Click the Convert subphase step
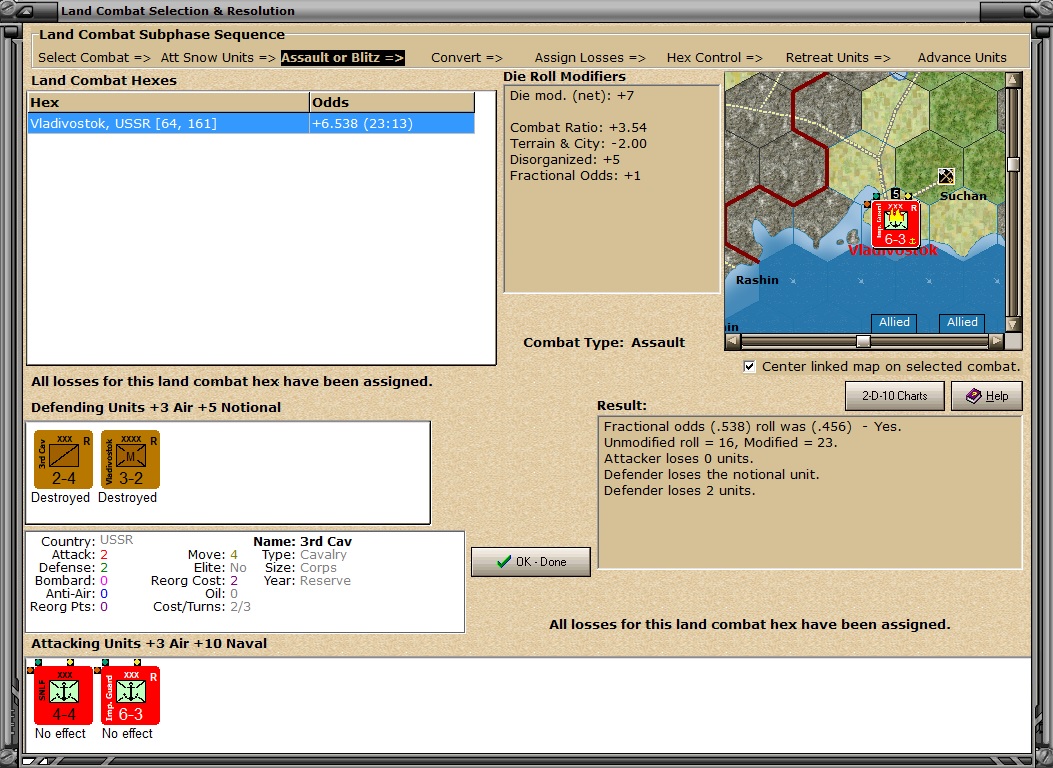Viewport: 1053px width, 768px height. [x=467, y=58]
